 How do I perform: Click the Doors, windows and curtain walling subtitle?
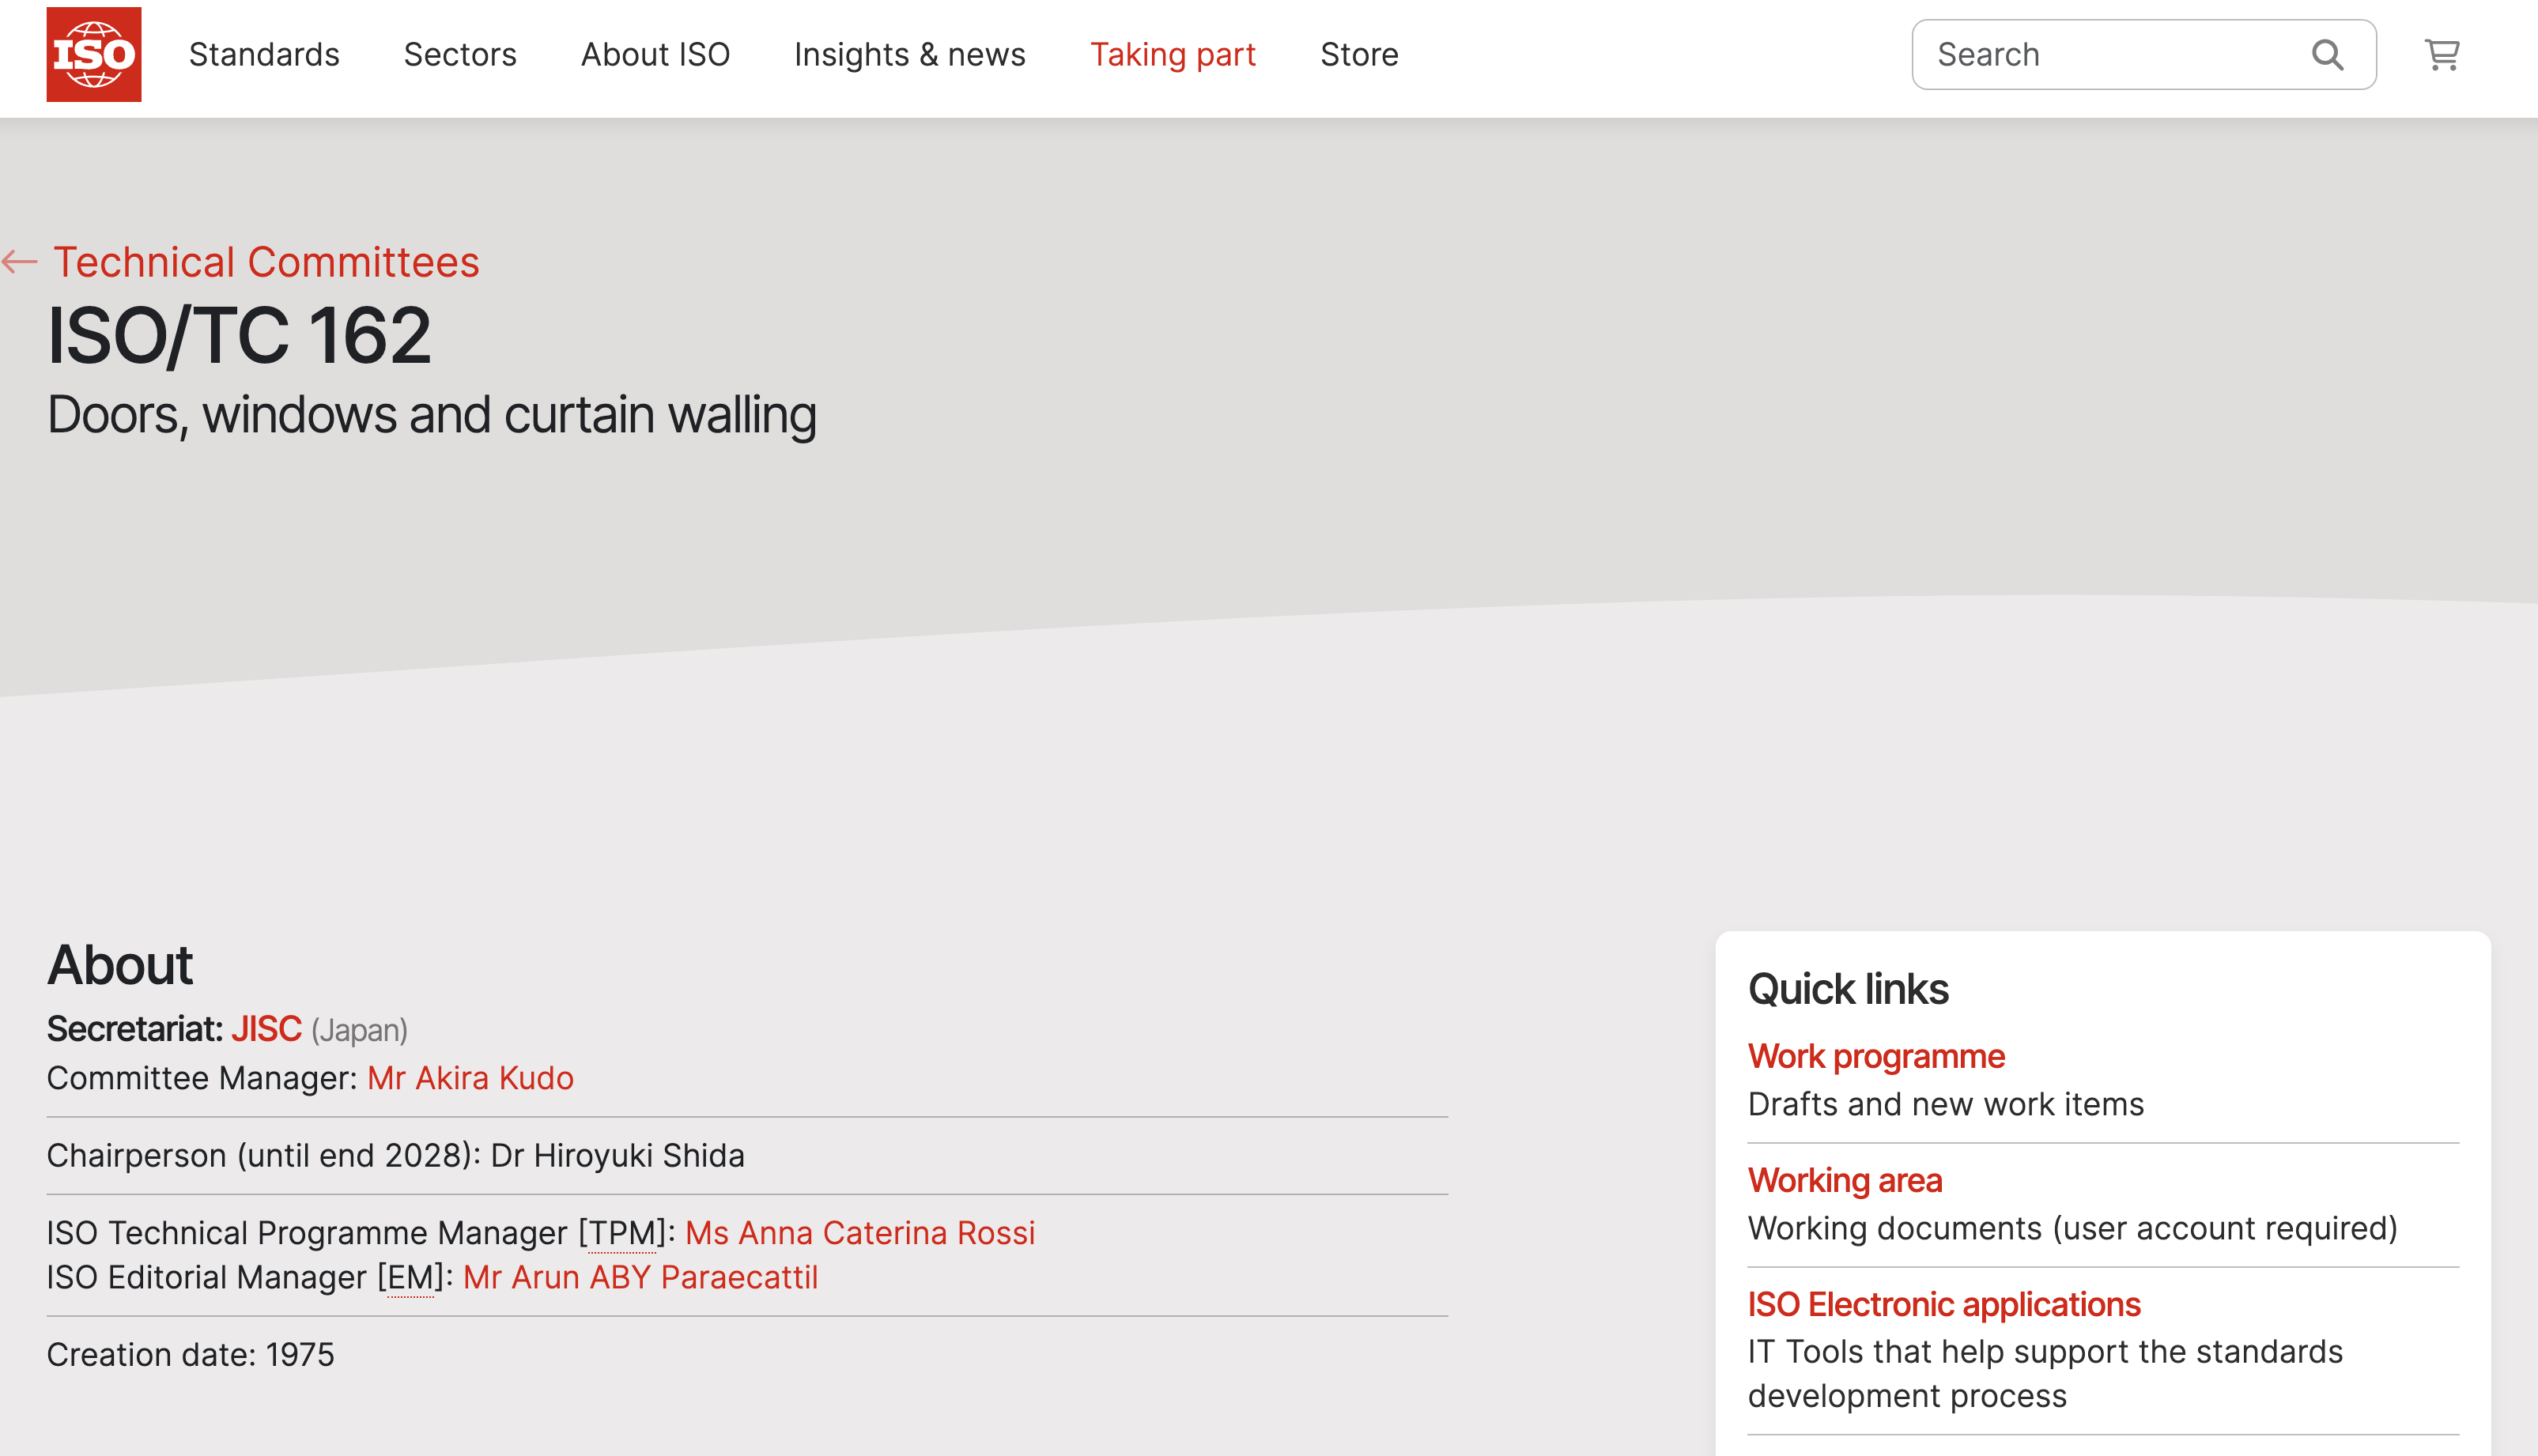(432, 415)
